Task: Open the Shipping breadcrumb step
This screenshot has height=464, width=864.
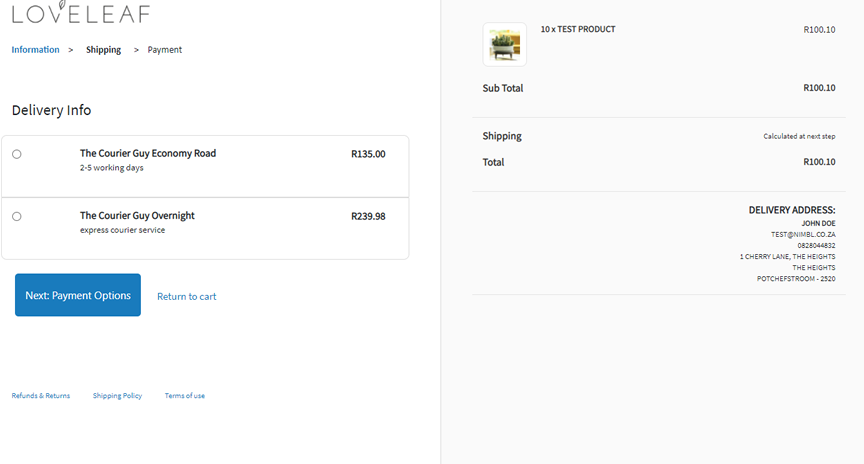Action: tap(103, 50)
